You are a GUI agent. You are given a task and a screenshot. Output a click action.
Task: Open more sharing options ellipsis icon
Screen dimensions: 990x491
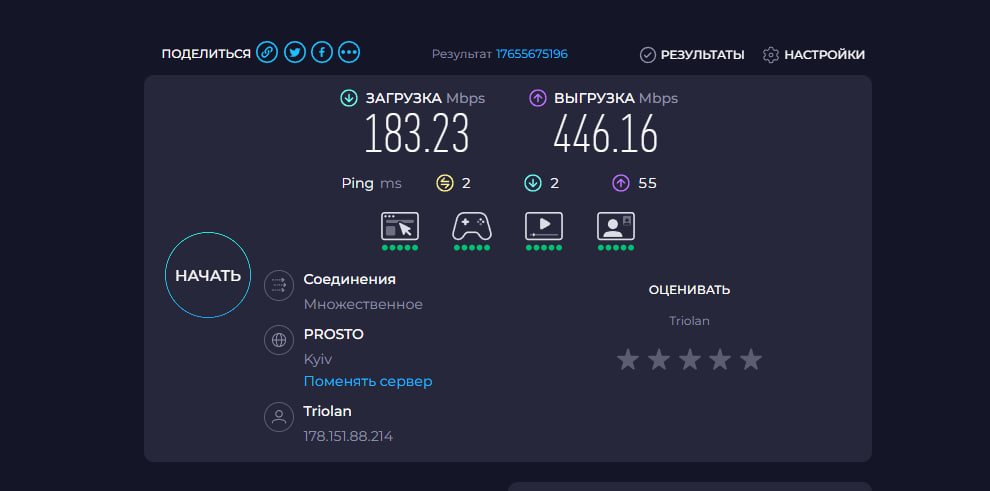tap(349, 53)
